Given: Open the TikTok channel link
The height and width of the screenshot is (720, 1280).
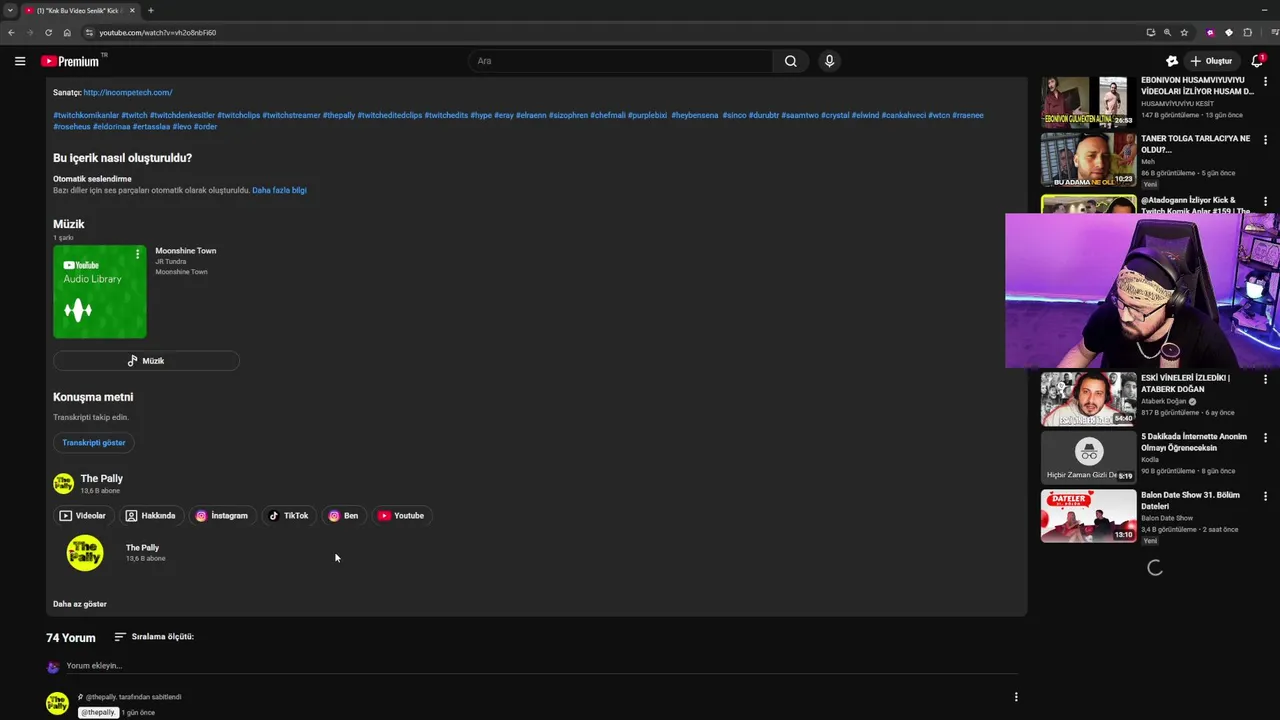Looking at the screenshot, I should click(289, 516).
